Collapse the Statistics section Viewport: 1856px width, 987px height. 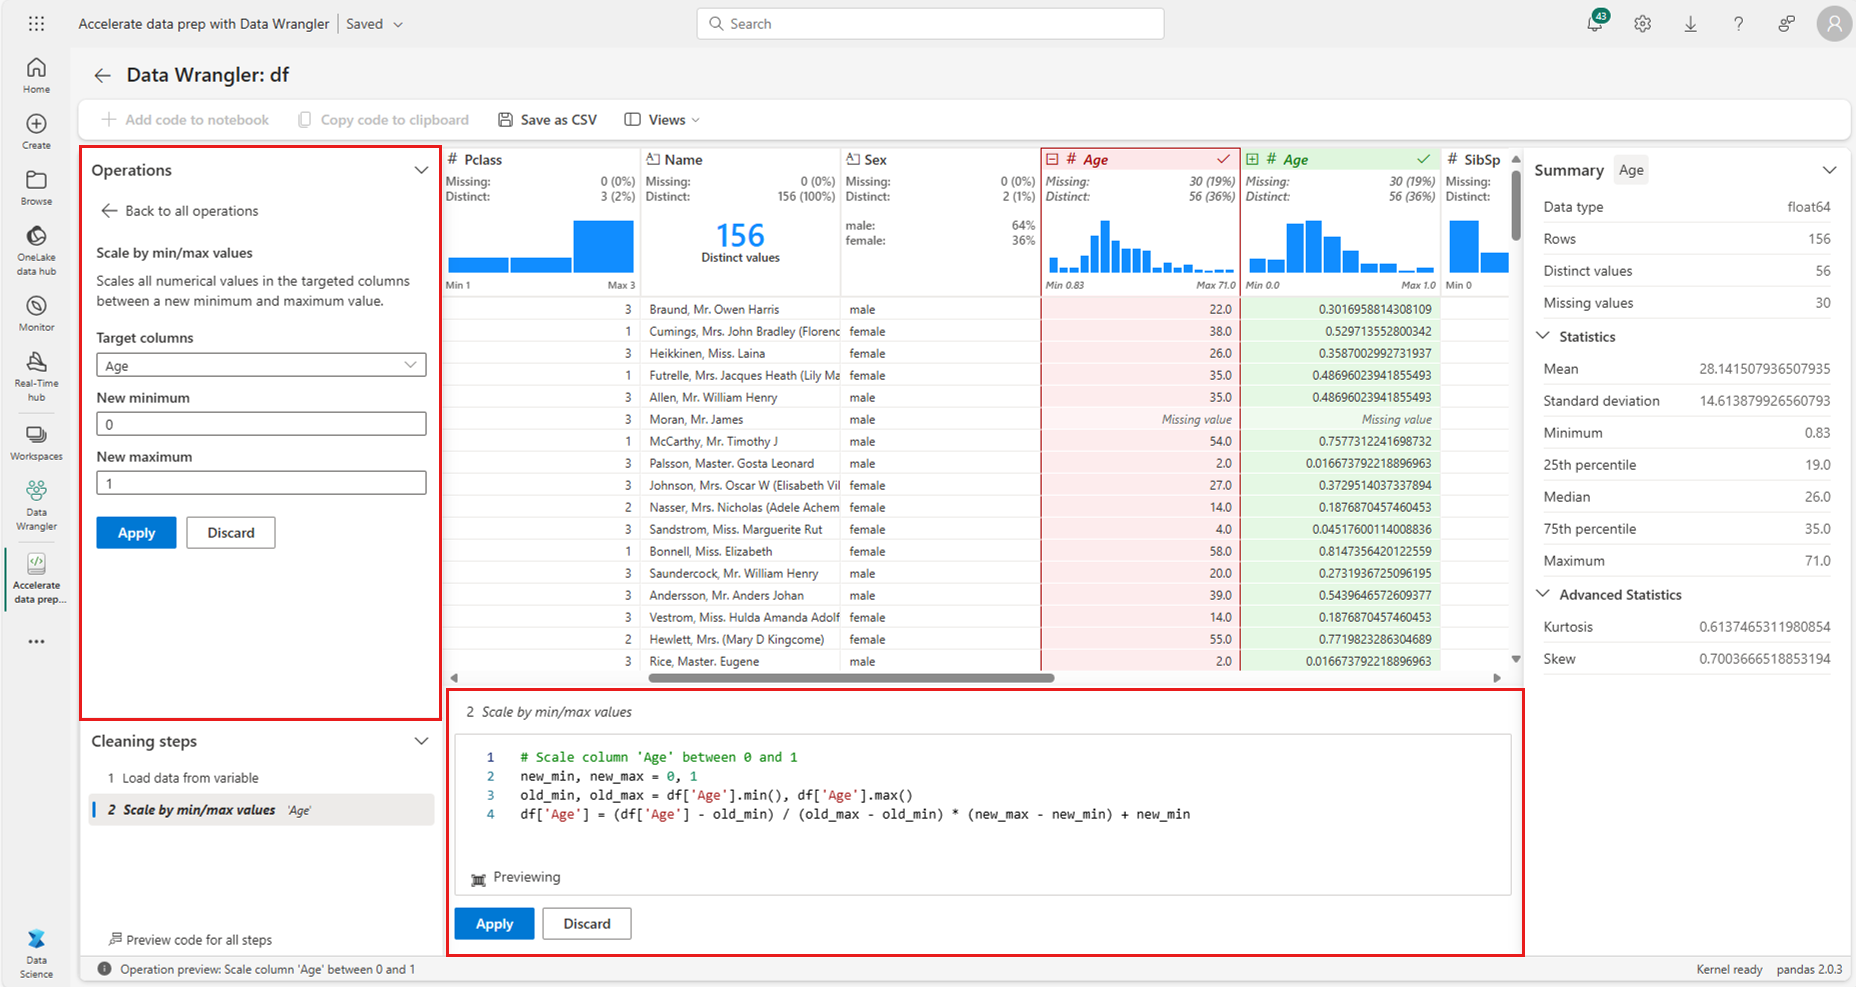1543,336
